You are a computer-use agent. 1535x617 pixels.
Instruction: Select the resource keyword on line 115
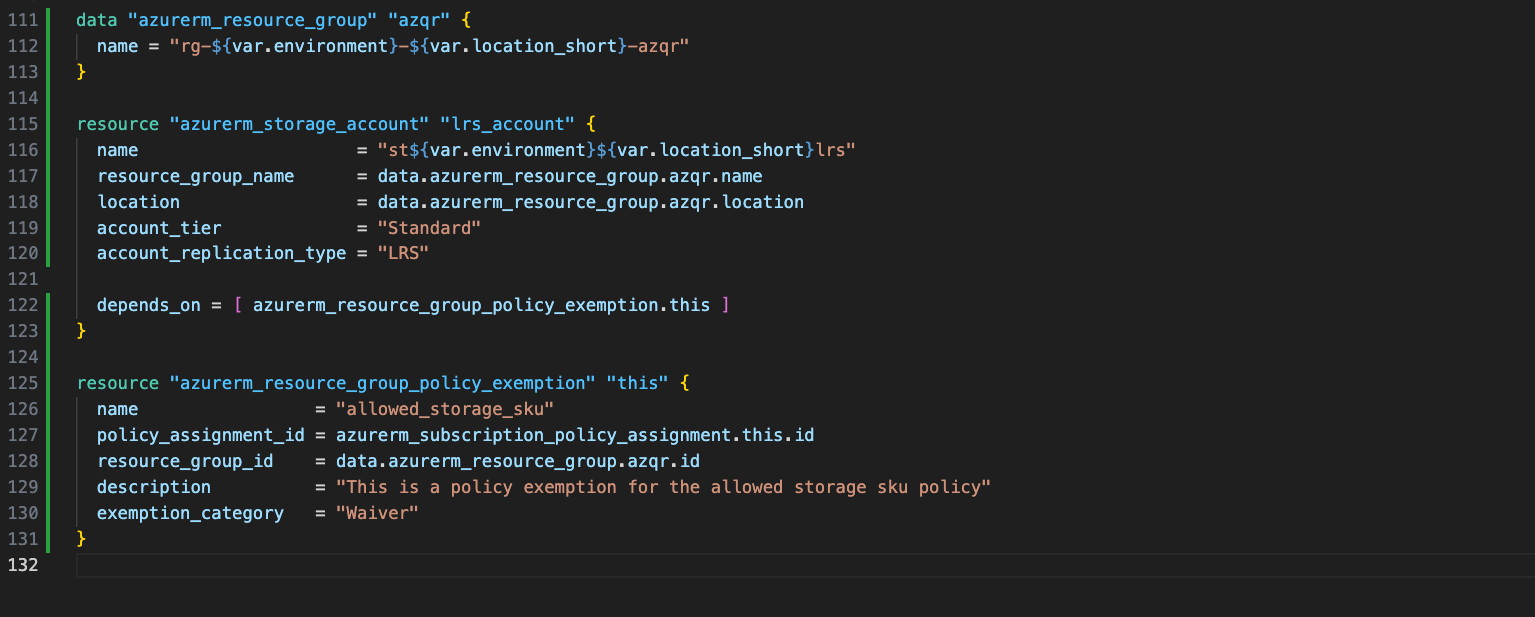(x=118, y=123)
